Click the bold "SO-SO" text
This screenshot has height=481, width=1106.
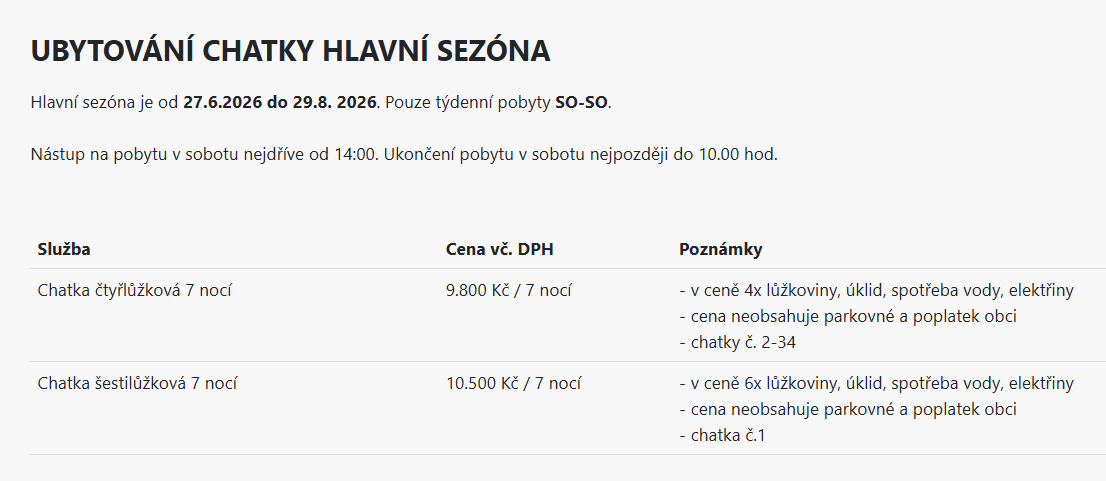tap(582, 102)
